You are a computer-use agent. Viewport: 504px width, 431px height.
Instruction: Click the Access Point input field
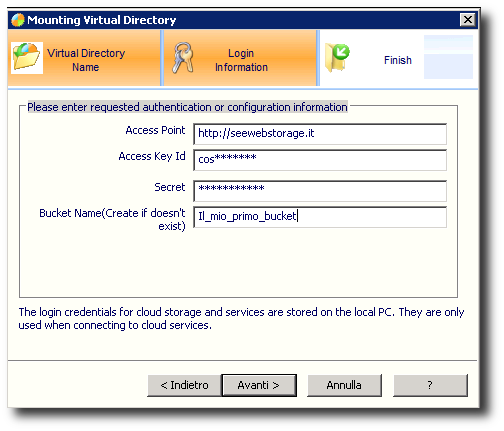(x=320, y=134)
